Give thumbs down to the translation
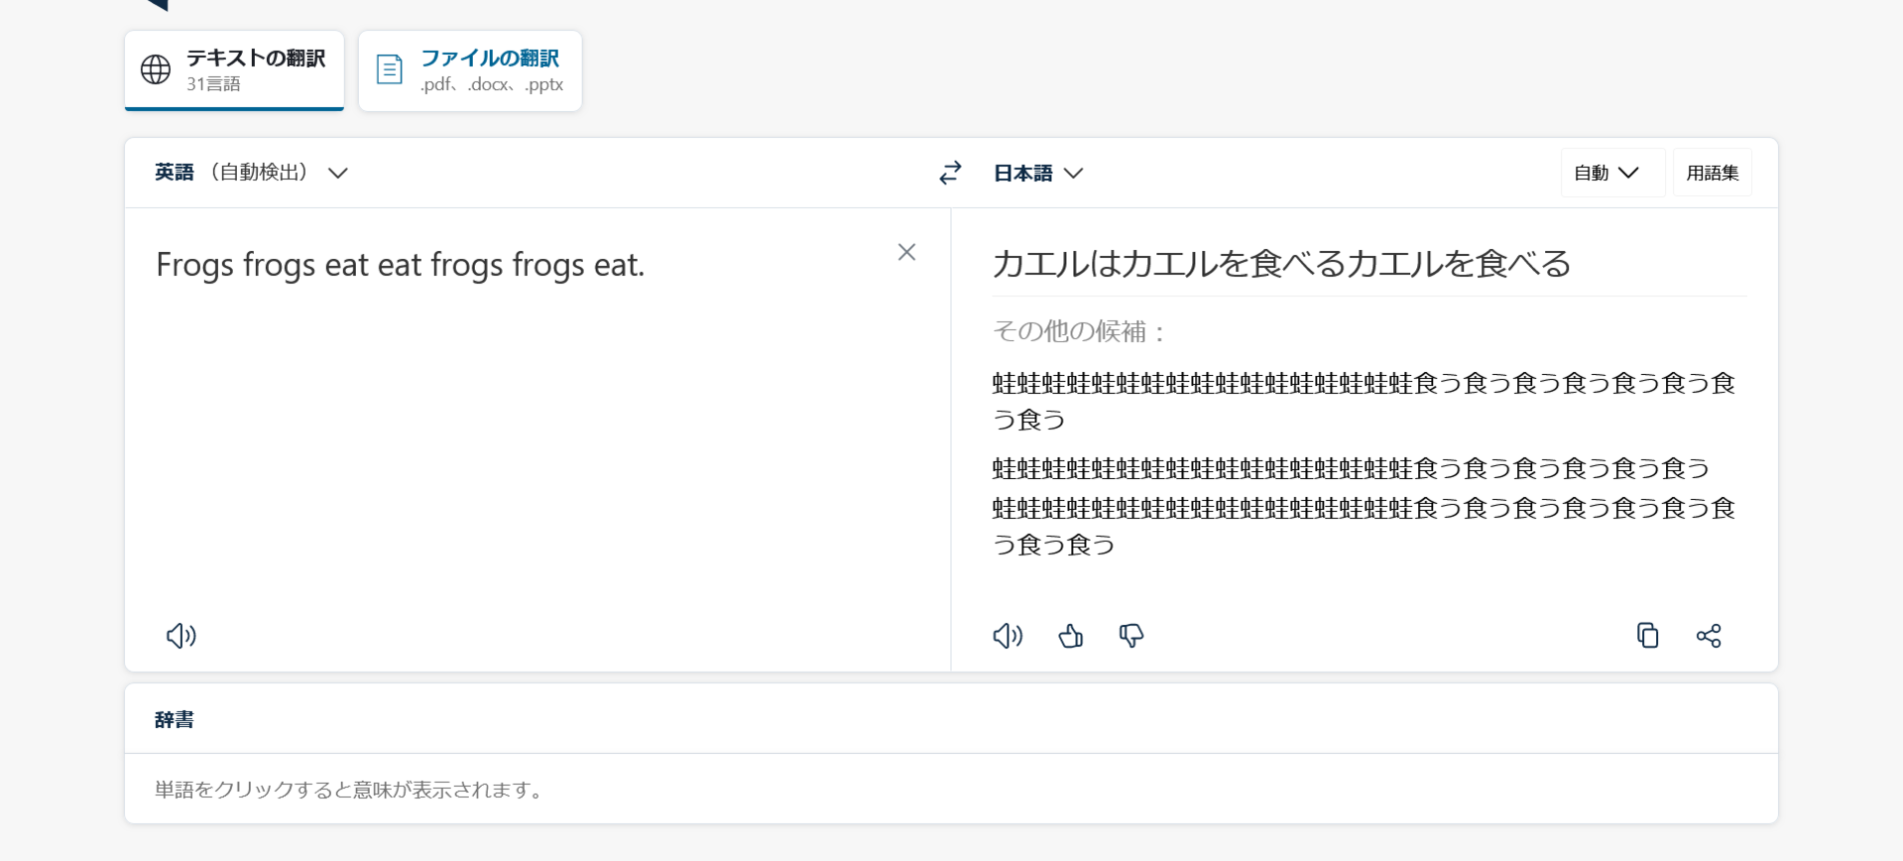1903x861 pixels. coord(1131,636)
